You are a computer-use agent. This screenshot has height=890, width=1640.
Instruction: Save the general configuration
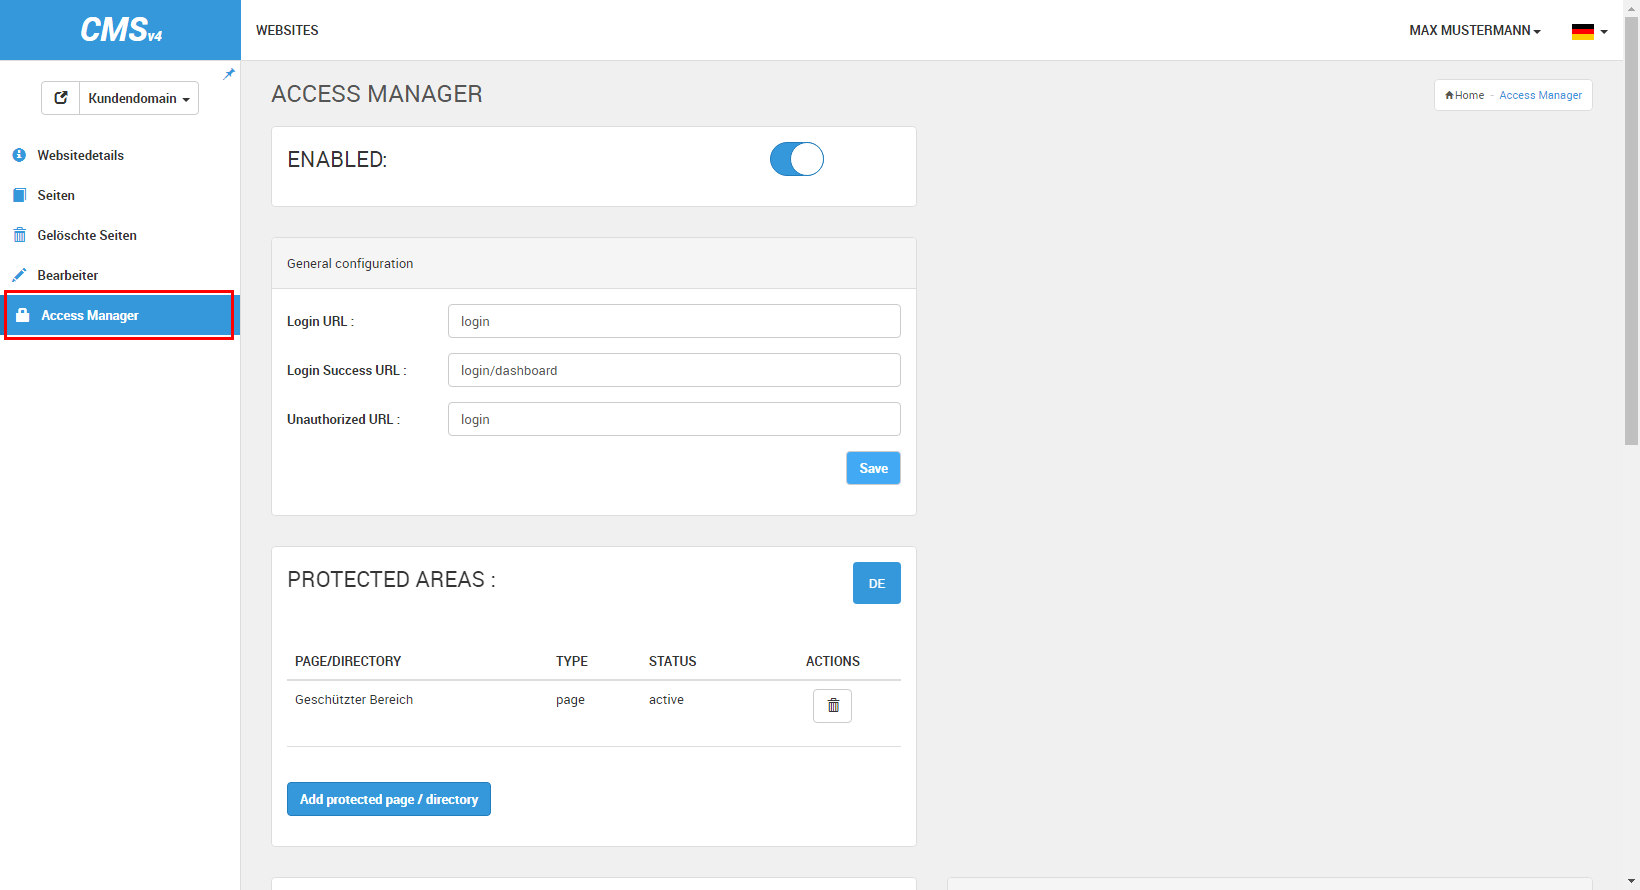click(x=873, y=468)
